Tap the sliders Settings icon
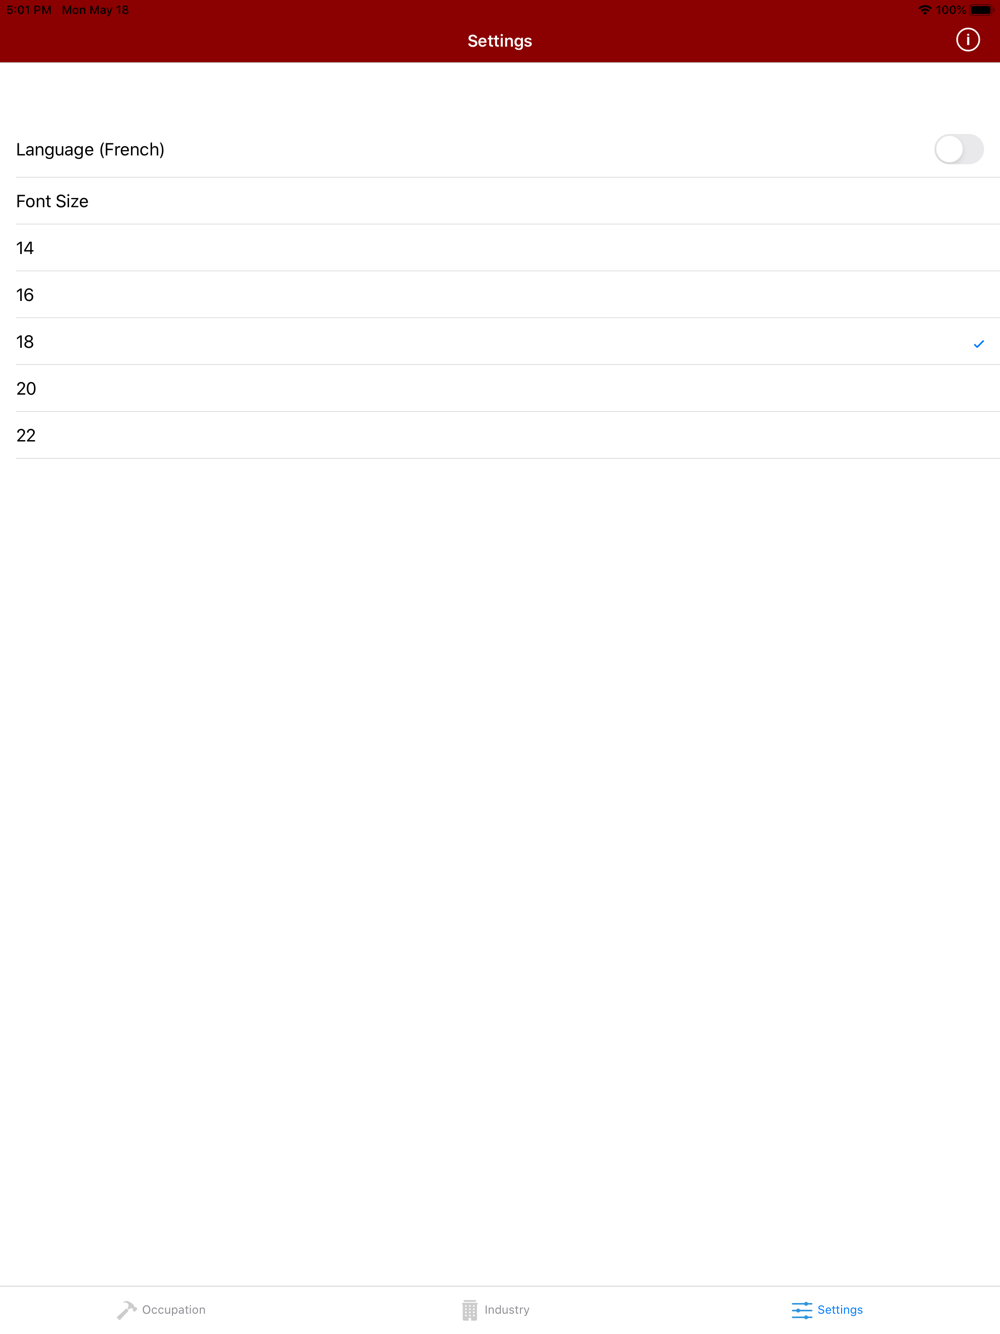1000x1334 pixels. pyautogui.click(x=801, y=1310)
